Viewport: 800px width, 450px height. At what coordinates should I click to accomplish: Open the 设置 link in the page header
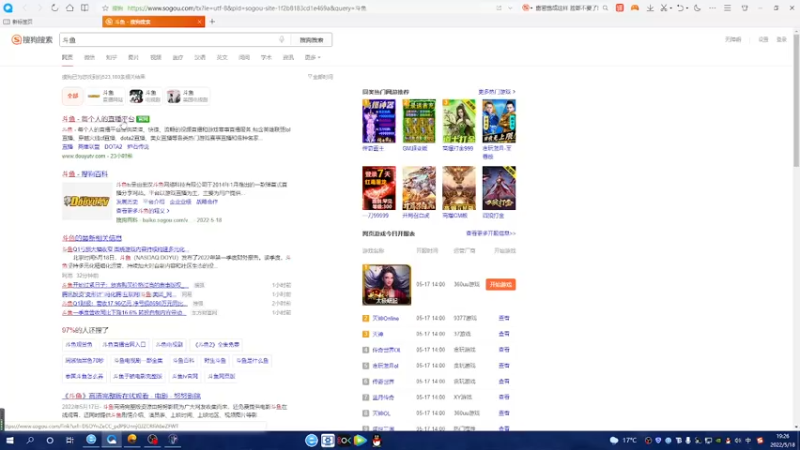click(x=763, y=40)
